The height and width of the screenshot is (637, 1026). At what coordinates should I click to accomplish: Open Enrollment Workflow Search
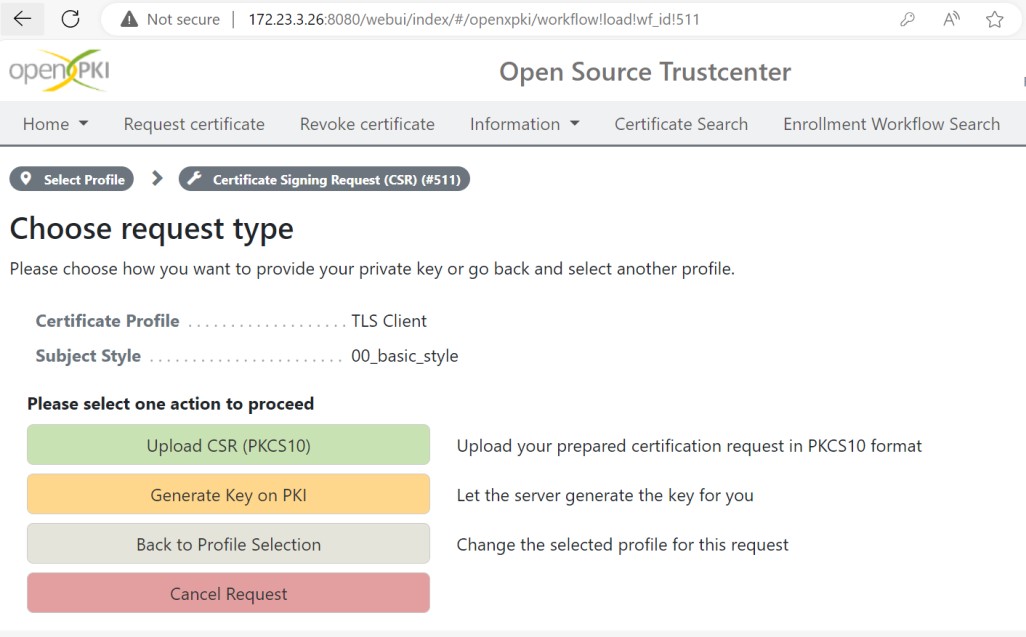pos(891,124)
